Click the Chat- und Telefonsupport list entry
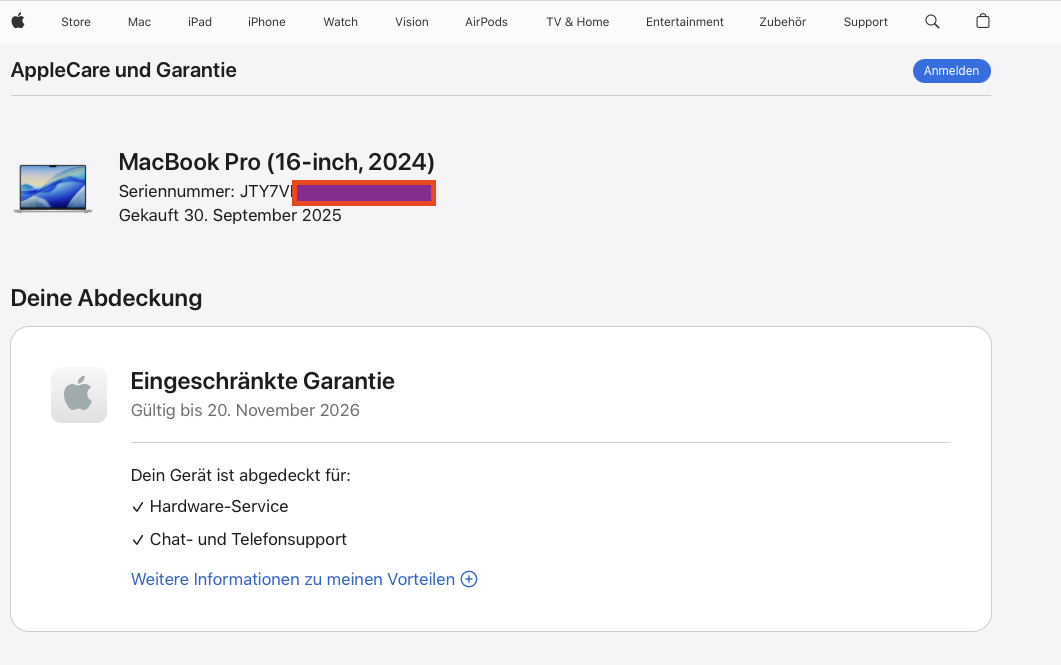1061x665 pixels. click(239, 539)
